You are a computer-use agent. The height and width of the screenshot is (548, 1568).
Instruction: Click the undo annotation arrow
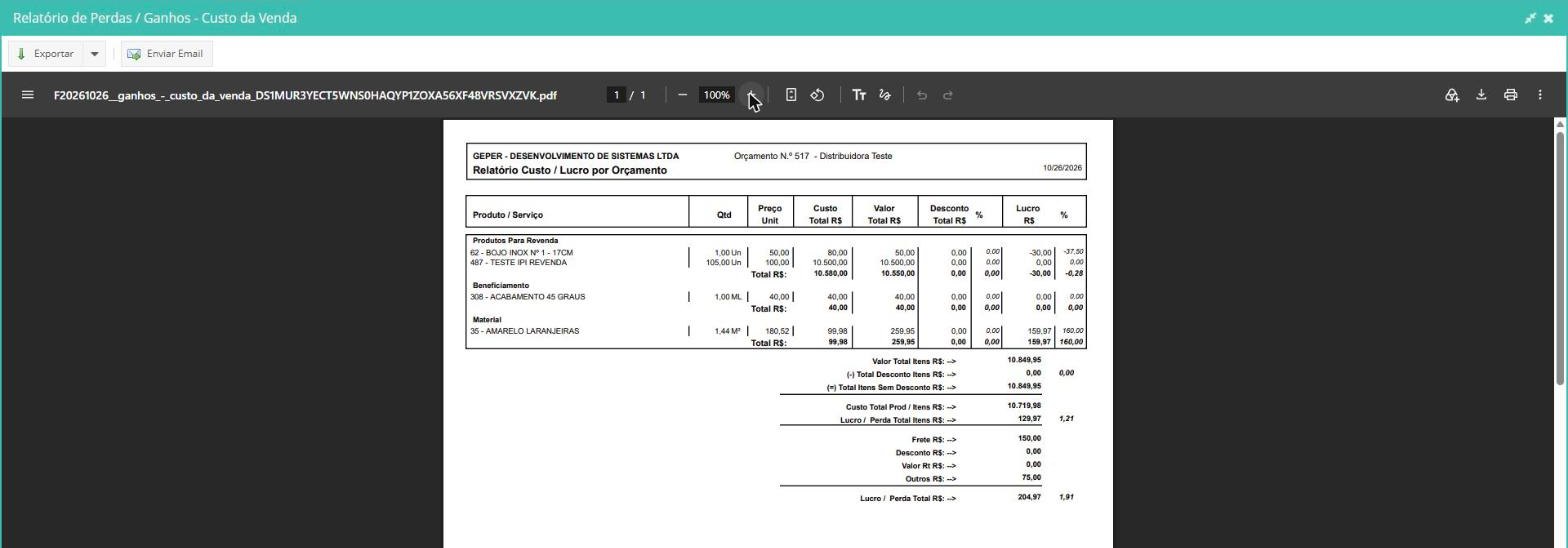pyautogui.click(x=922, y=95)
